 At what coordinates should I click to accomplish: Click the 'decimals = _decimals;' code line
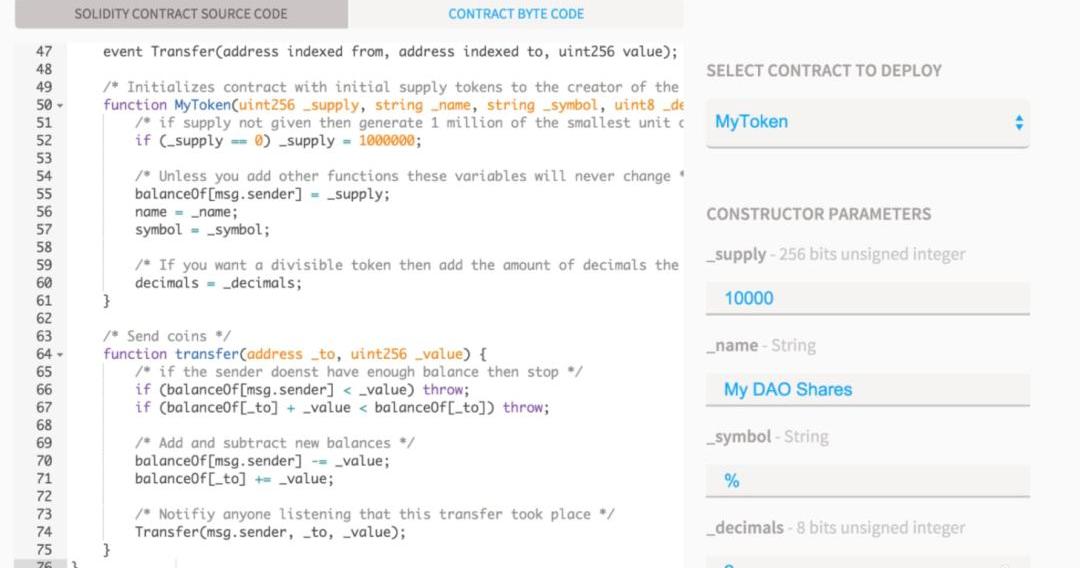(x=218, y=283)
